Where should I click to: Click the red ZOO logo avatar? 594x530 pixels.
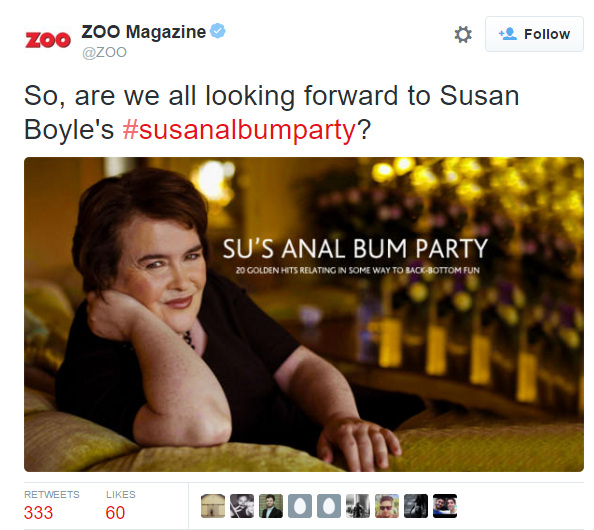point(48,40)
